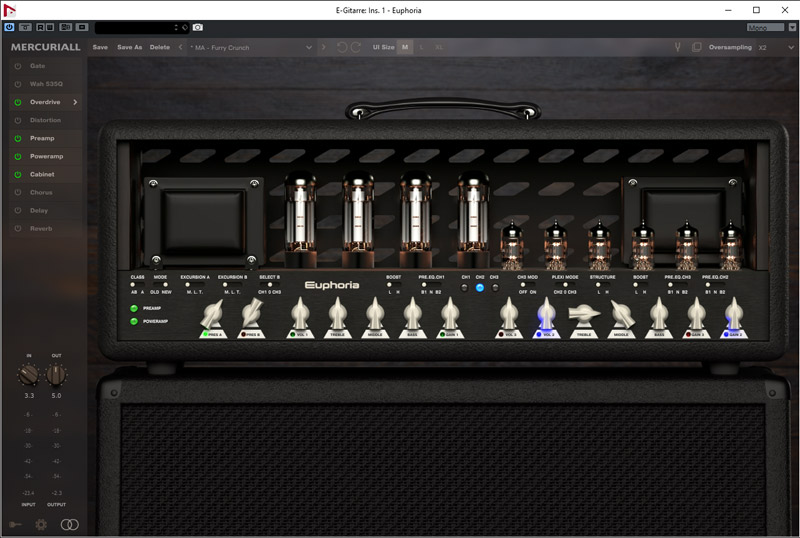Click the Save As button

[x=129, y=47]
